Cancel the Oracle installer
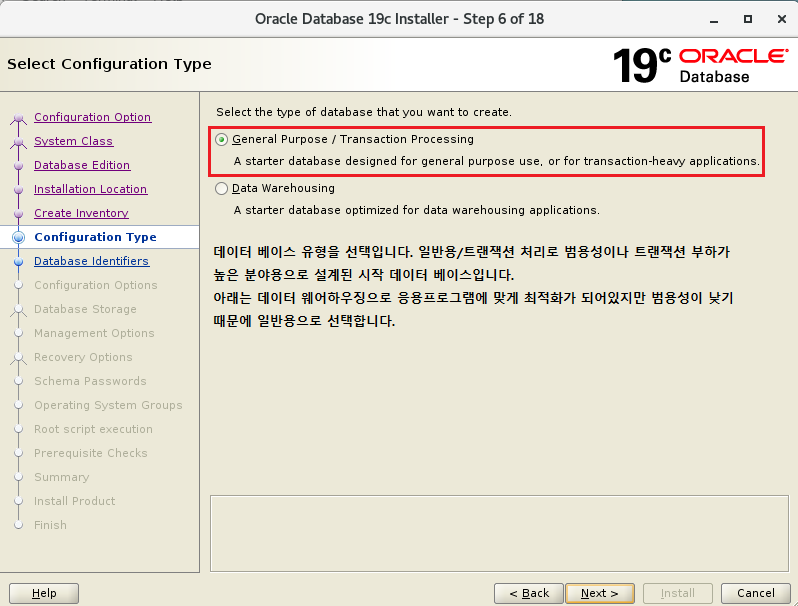The width and height of the screenshot is (798, 606). click(756, 593)
